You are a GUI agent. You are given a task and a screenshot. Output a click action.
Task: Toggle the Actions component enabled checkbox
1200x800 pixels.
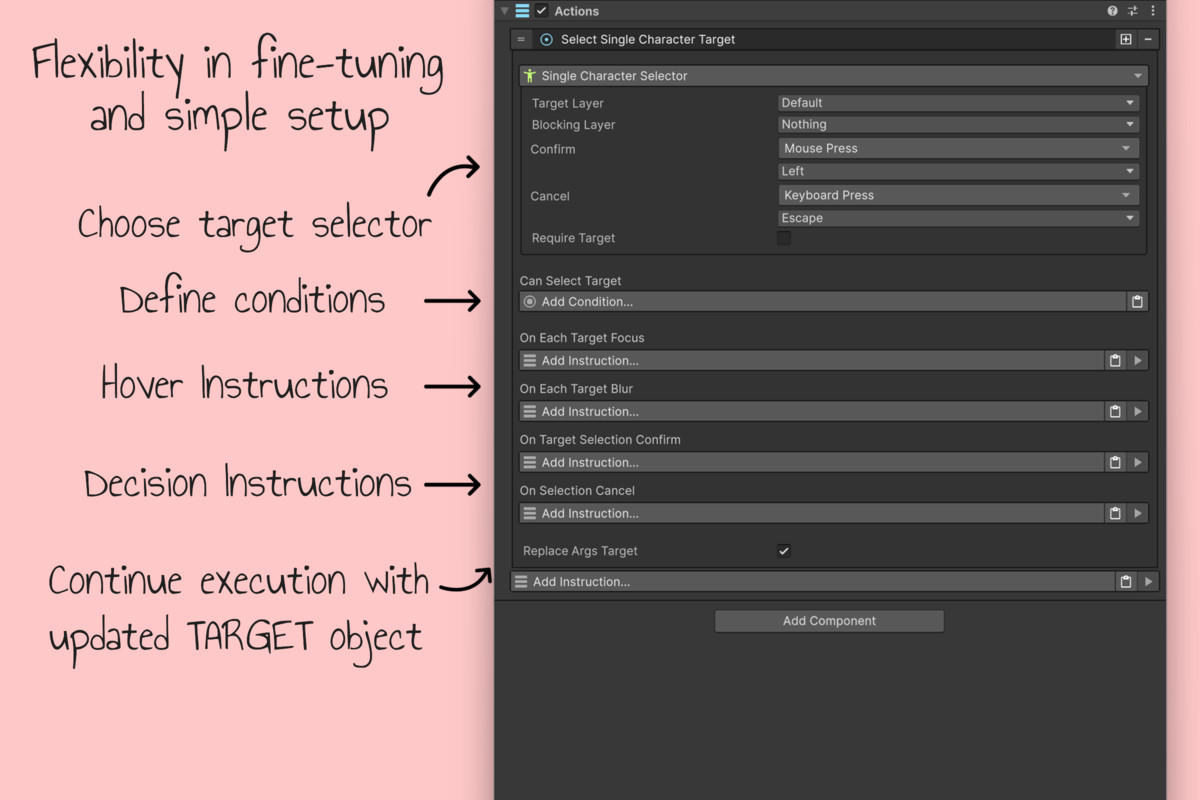click(x=542, y=11)
